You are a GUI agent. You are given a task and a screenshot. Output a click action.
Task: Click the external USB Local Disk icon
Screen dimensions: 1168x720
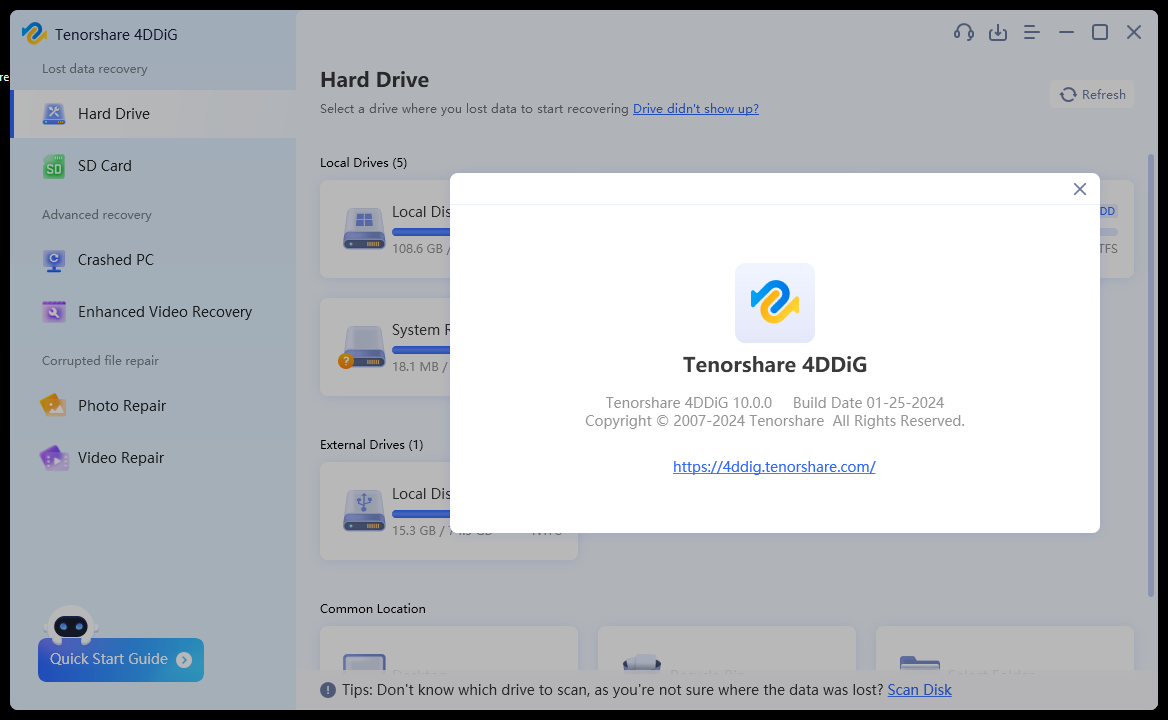coord(364,510)
